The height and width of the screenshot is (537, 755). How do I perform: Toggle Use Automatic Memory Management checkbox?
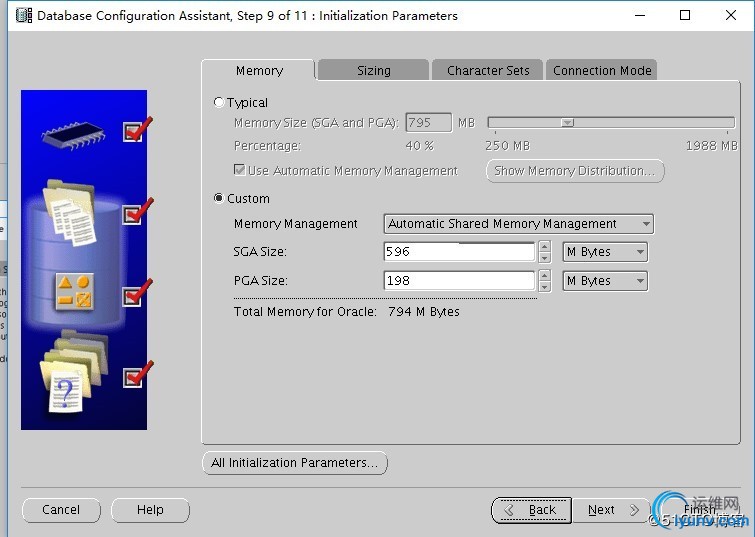tap(239, 170)
